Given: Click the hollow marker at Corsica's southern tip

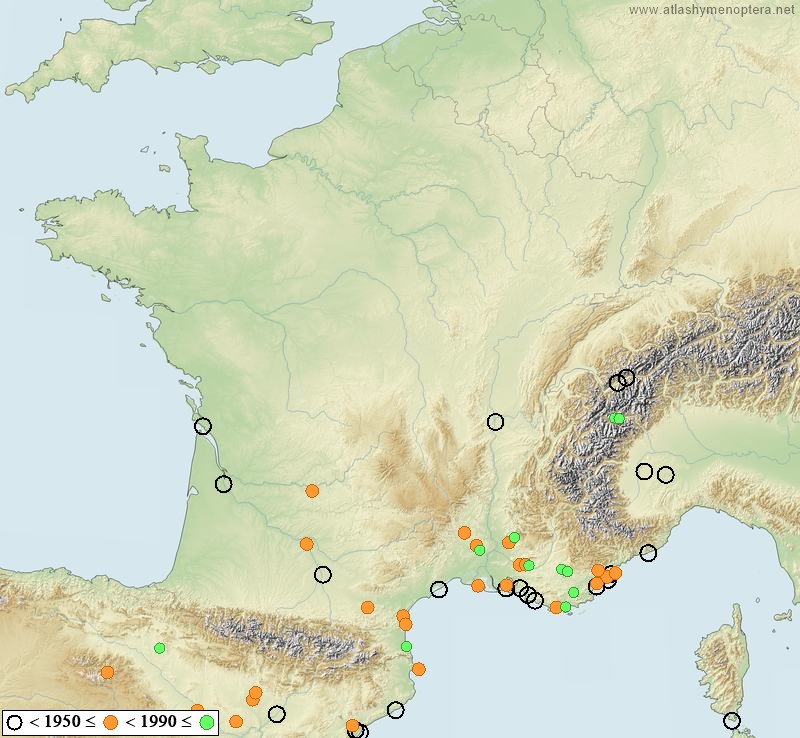Looking at the screenshot, I should click(x=732, y=721).
